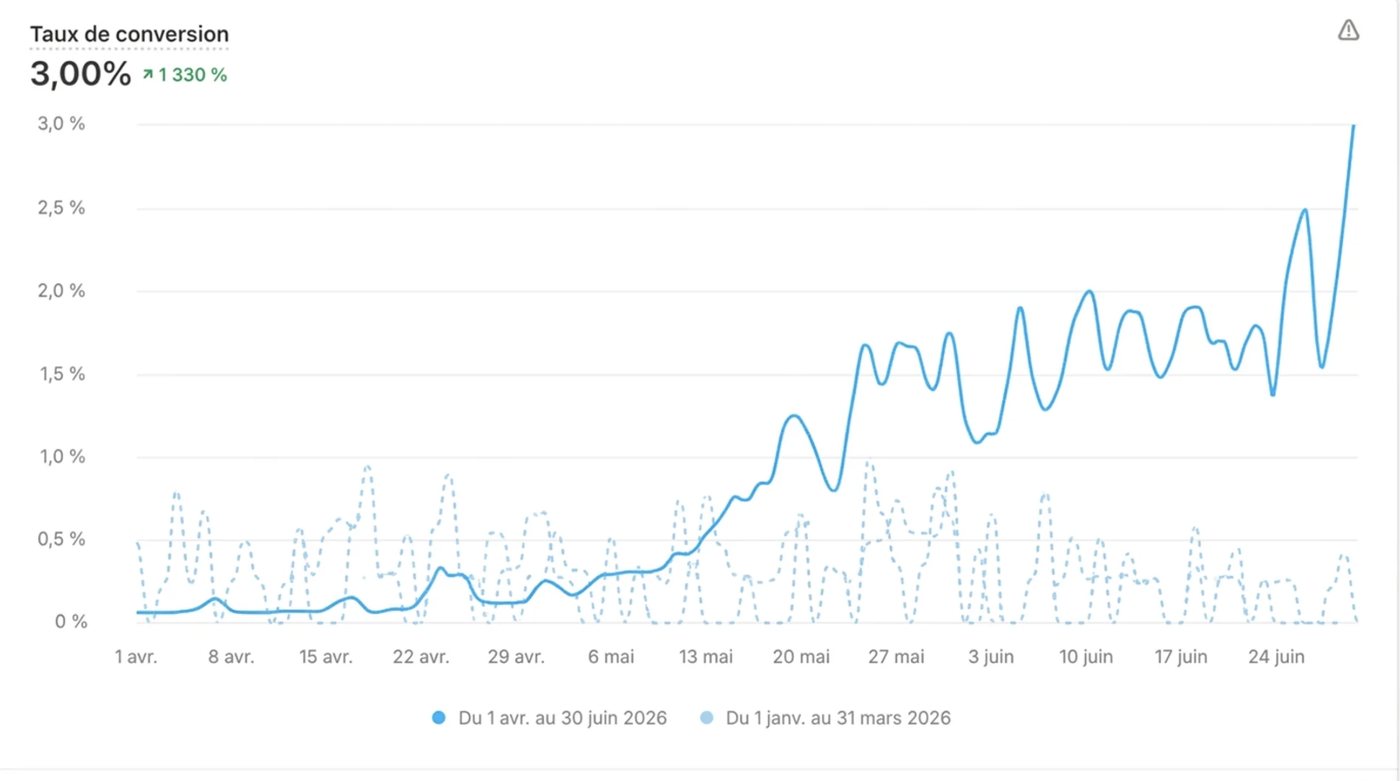This screenshot has height=781, width=1400.
Task: Toggle the Du 1 avr. au 30 juin 2026 series
Action: pyautogui.click(x=549, y=718)
